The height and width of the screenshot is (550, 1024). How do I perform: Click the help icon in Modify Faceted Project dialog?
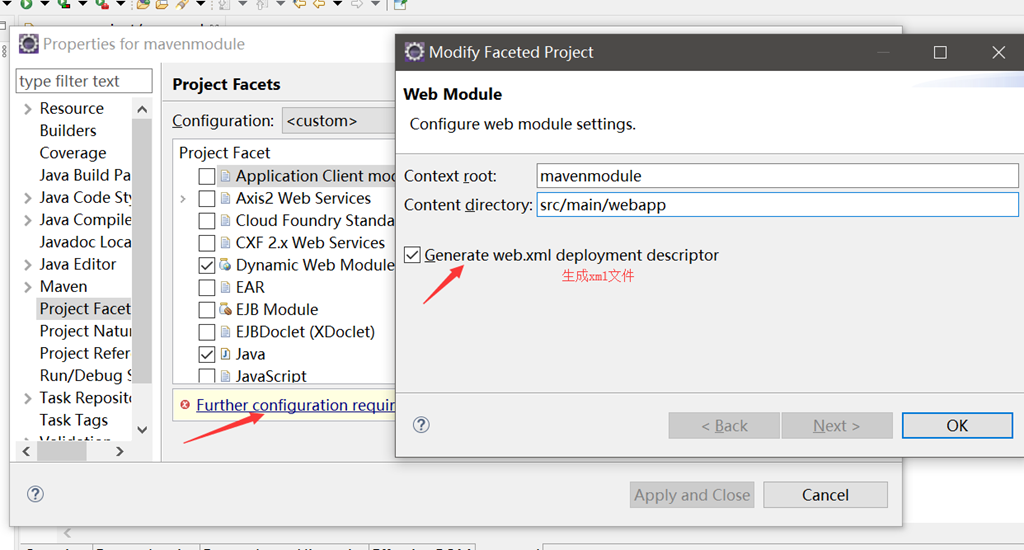[421, 425]
